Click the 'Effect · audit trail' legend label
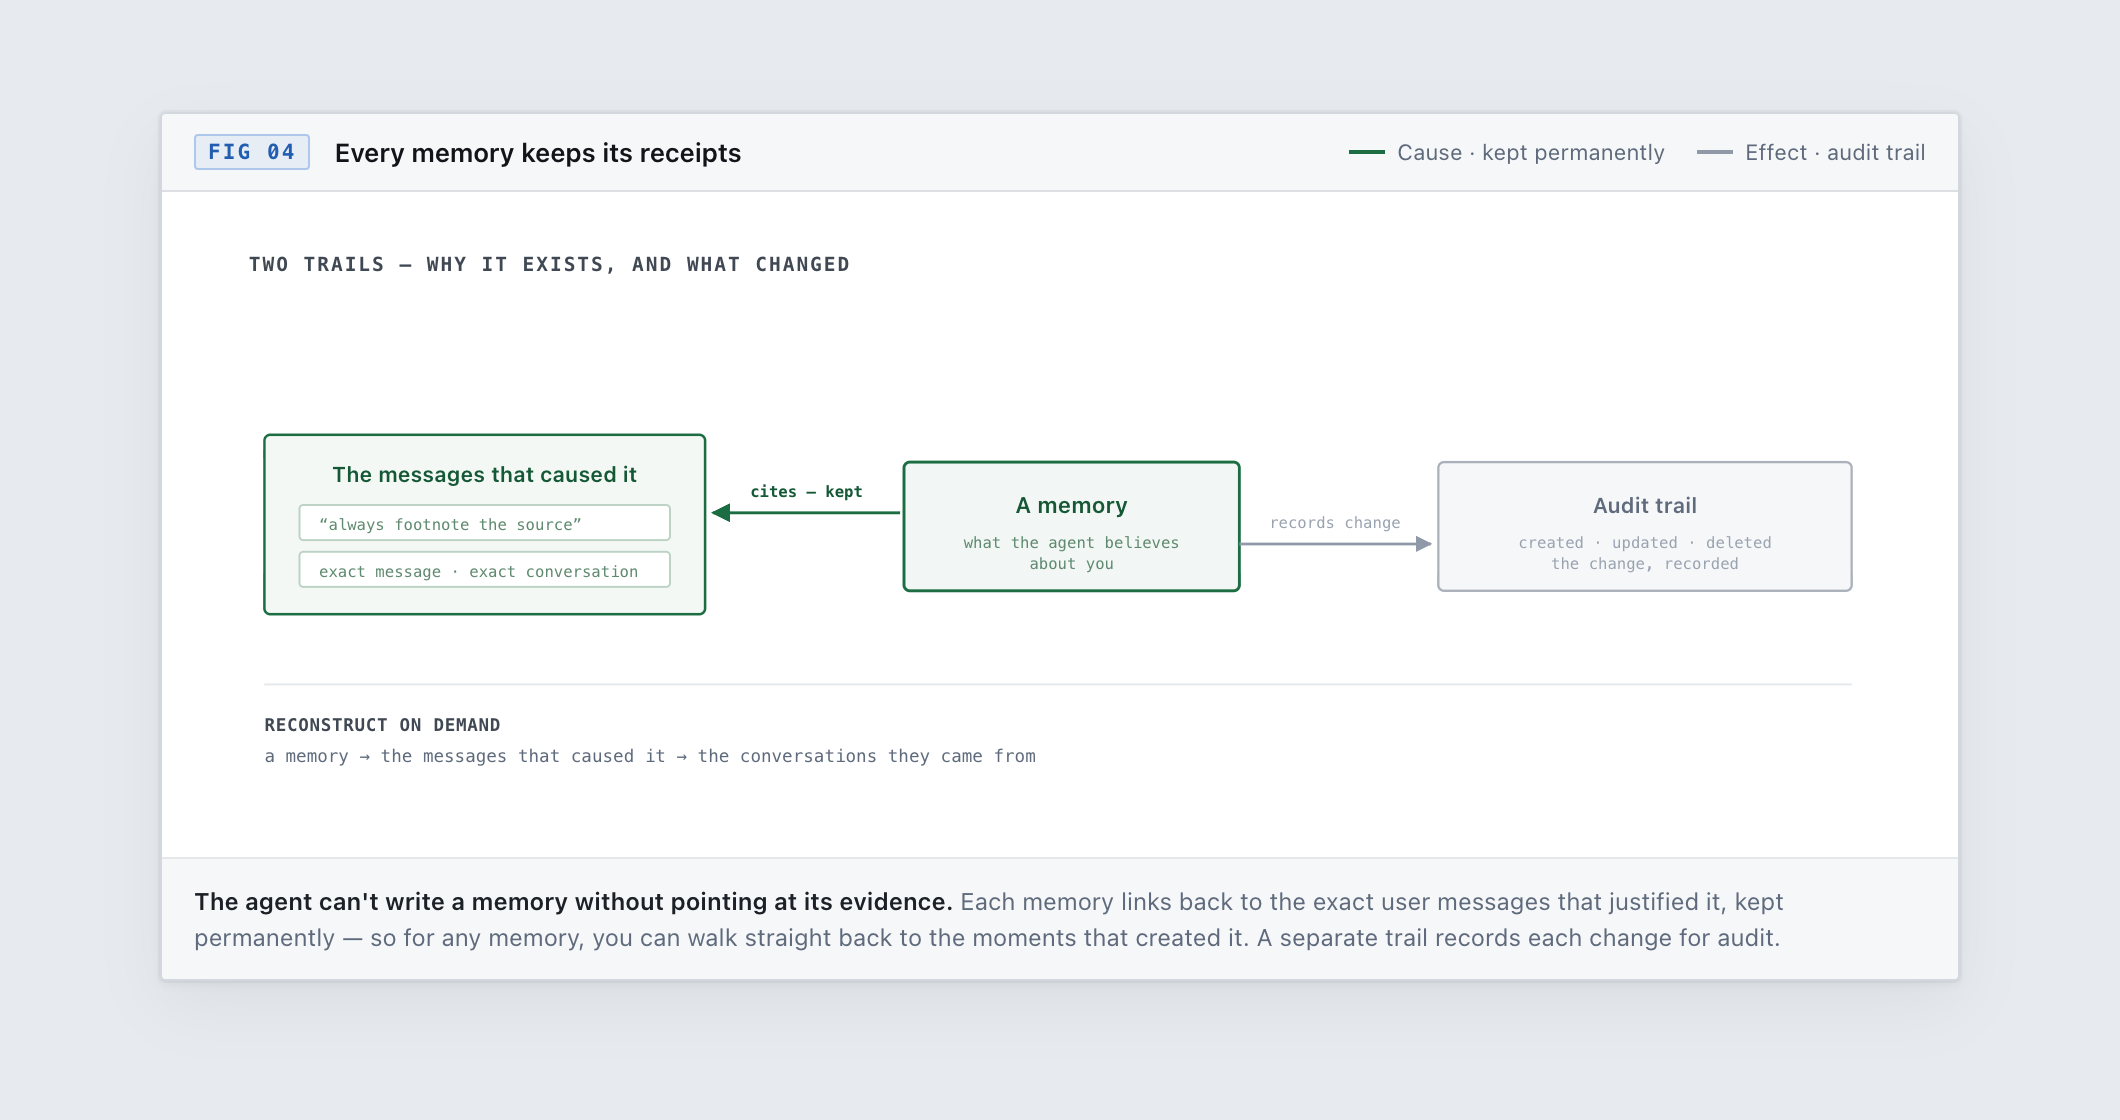The image size is (2120, 1120). click(x=1835, y=152)
